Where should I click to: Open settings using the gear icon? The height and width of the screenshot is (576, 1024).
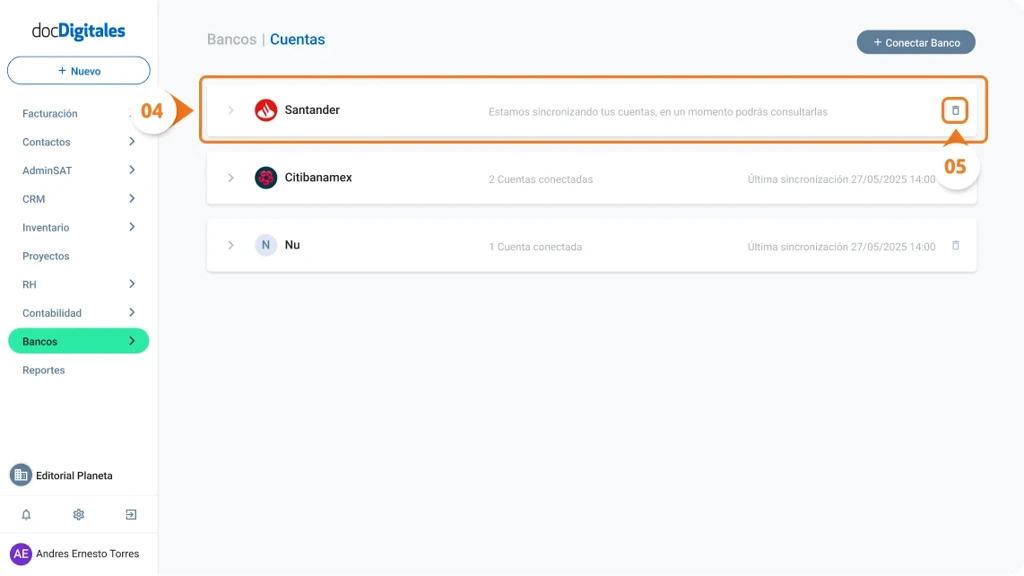(78, 514)
